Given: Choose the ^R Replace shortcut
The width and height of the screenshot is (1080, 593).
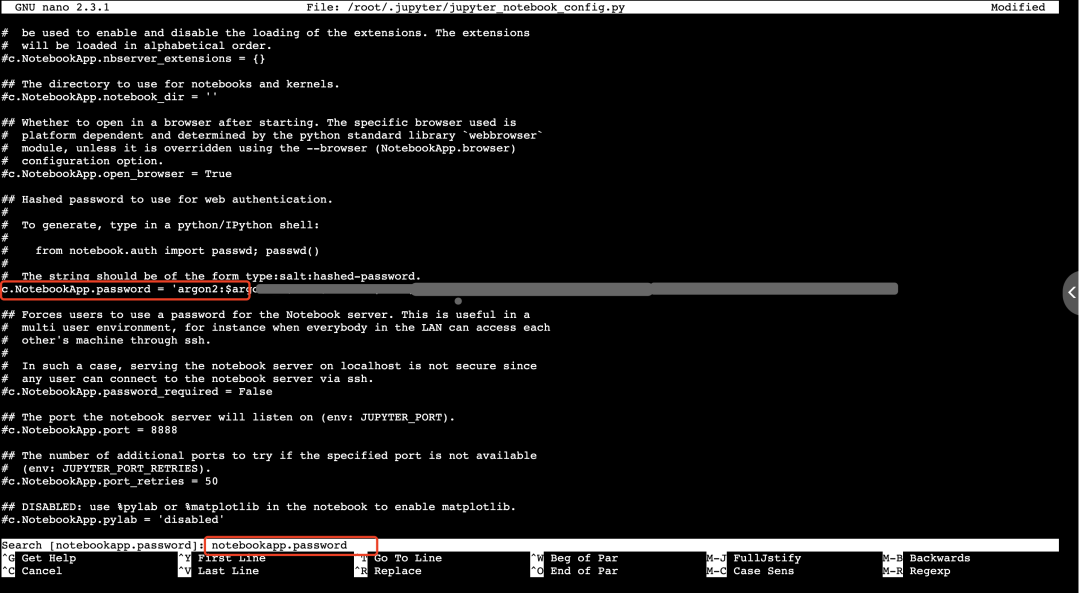Looking at the screenshot, I should [x=388, y=571].
